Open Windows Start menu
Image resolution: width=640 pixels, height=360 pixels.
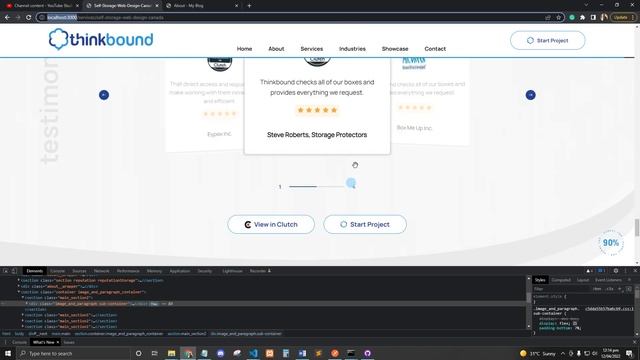pyautogui.click(x=8, y=353)
